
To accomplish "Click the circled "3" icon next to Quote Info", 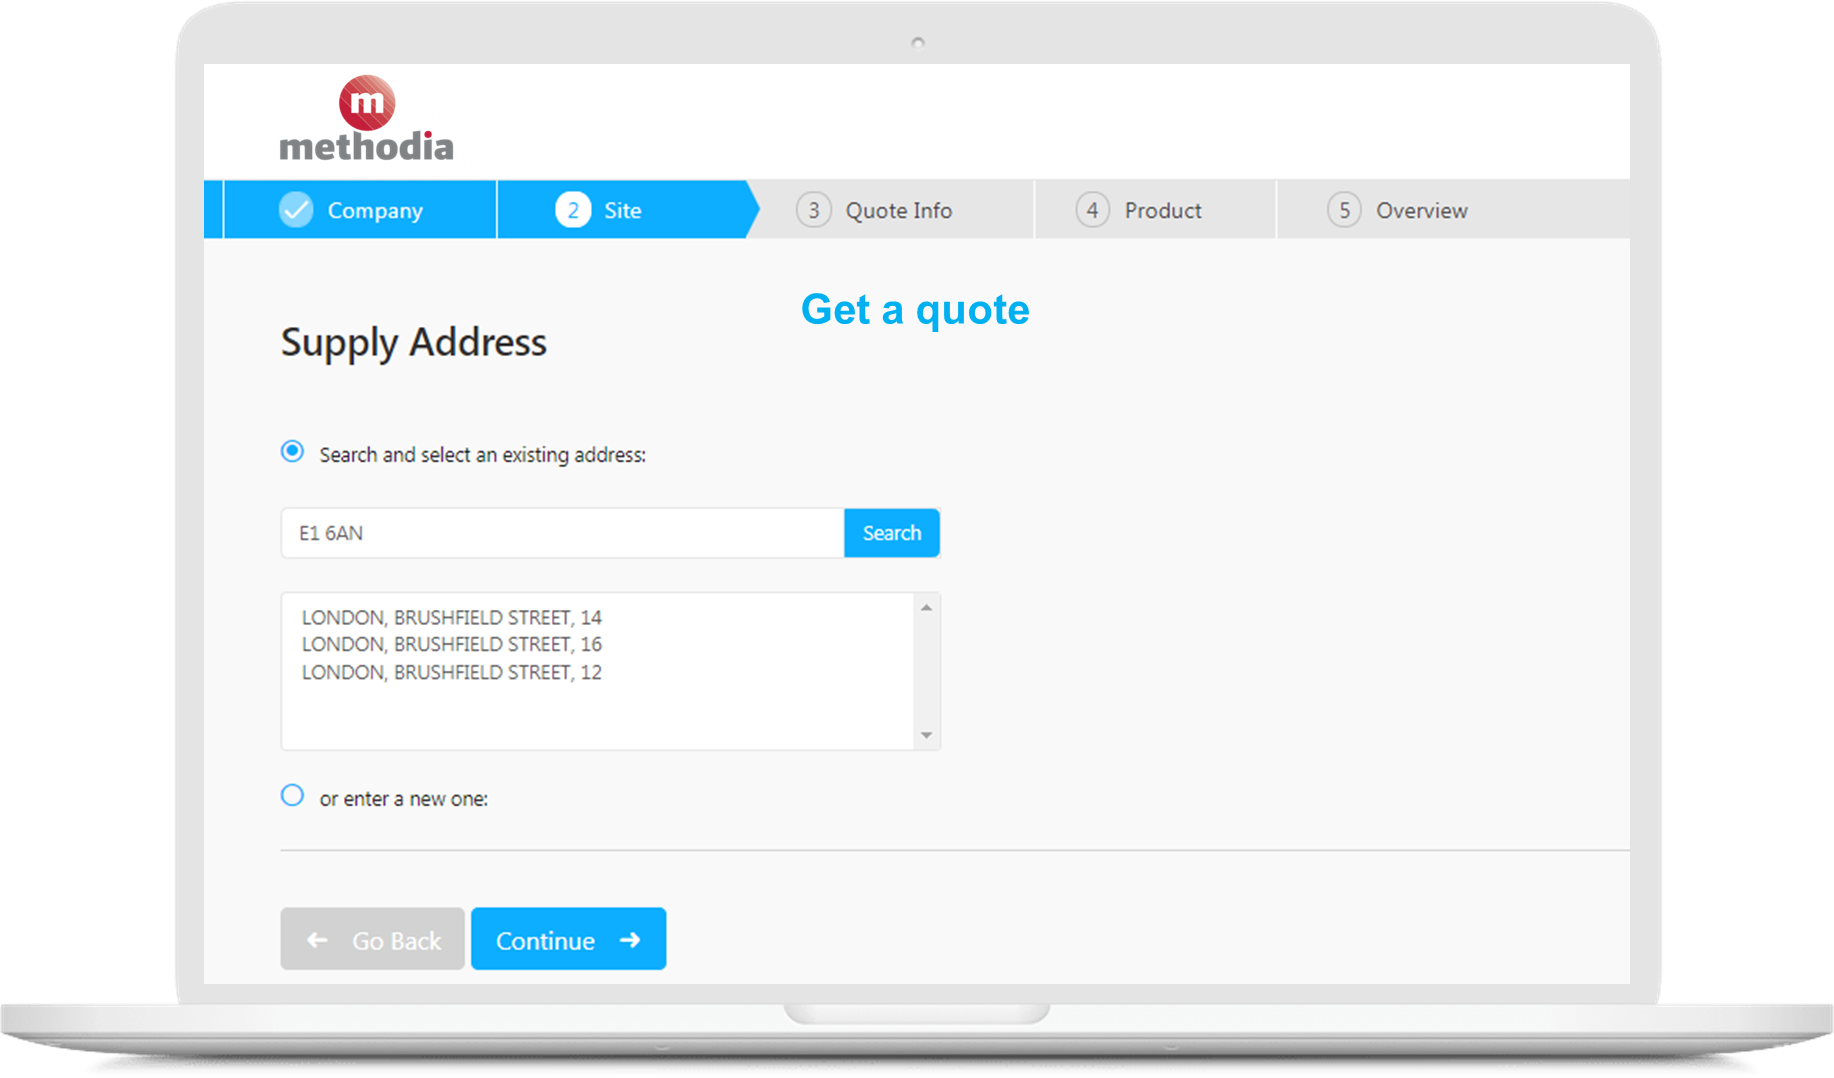I will tap(813, 210).
